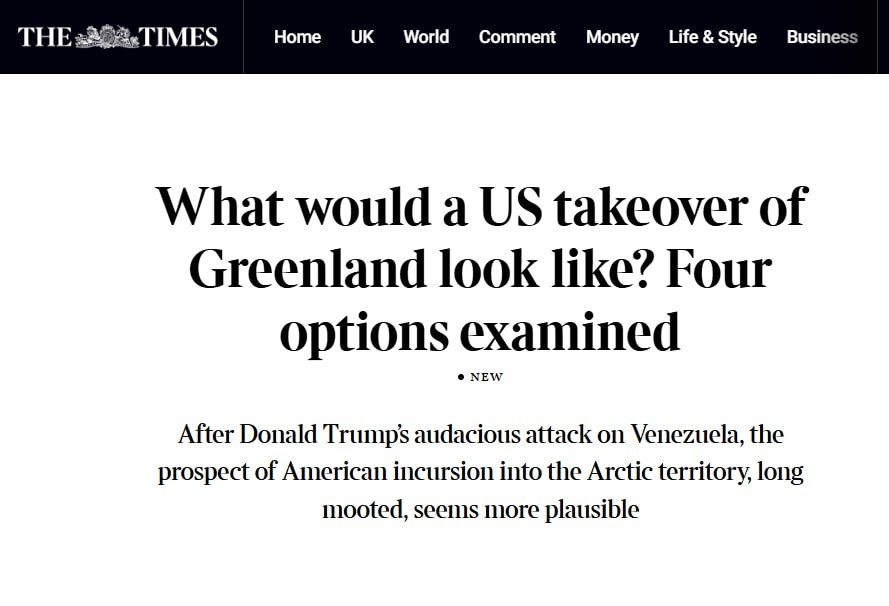Navigate to the World section
This screenshot has width=889, height=606.
point(426,37)
